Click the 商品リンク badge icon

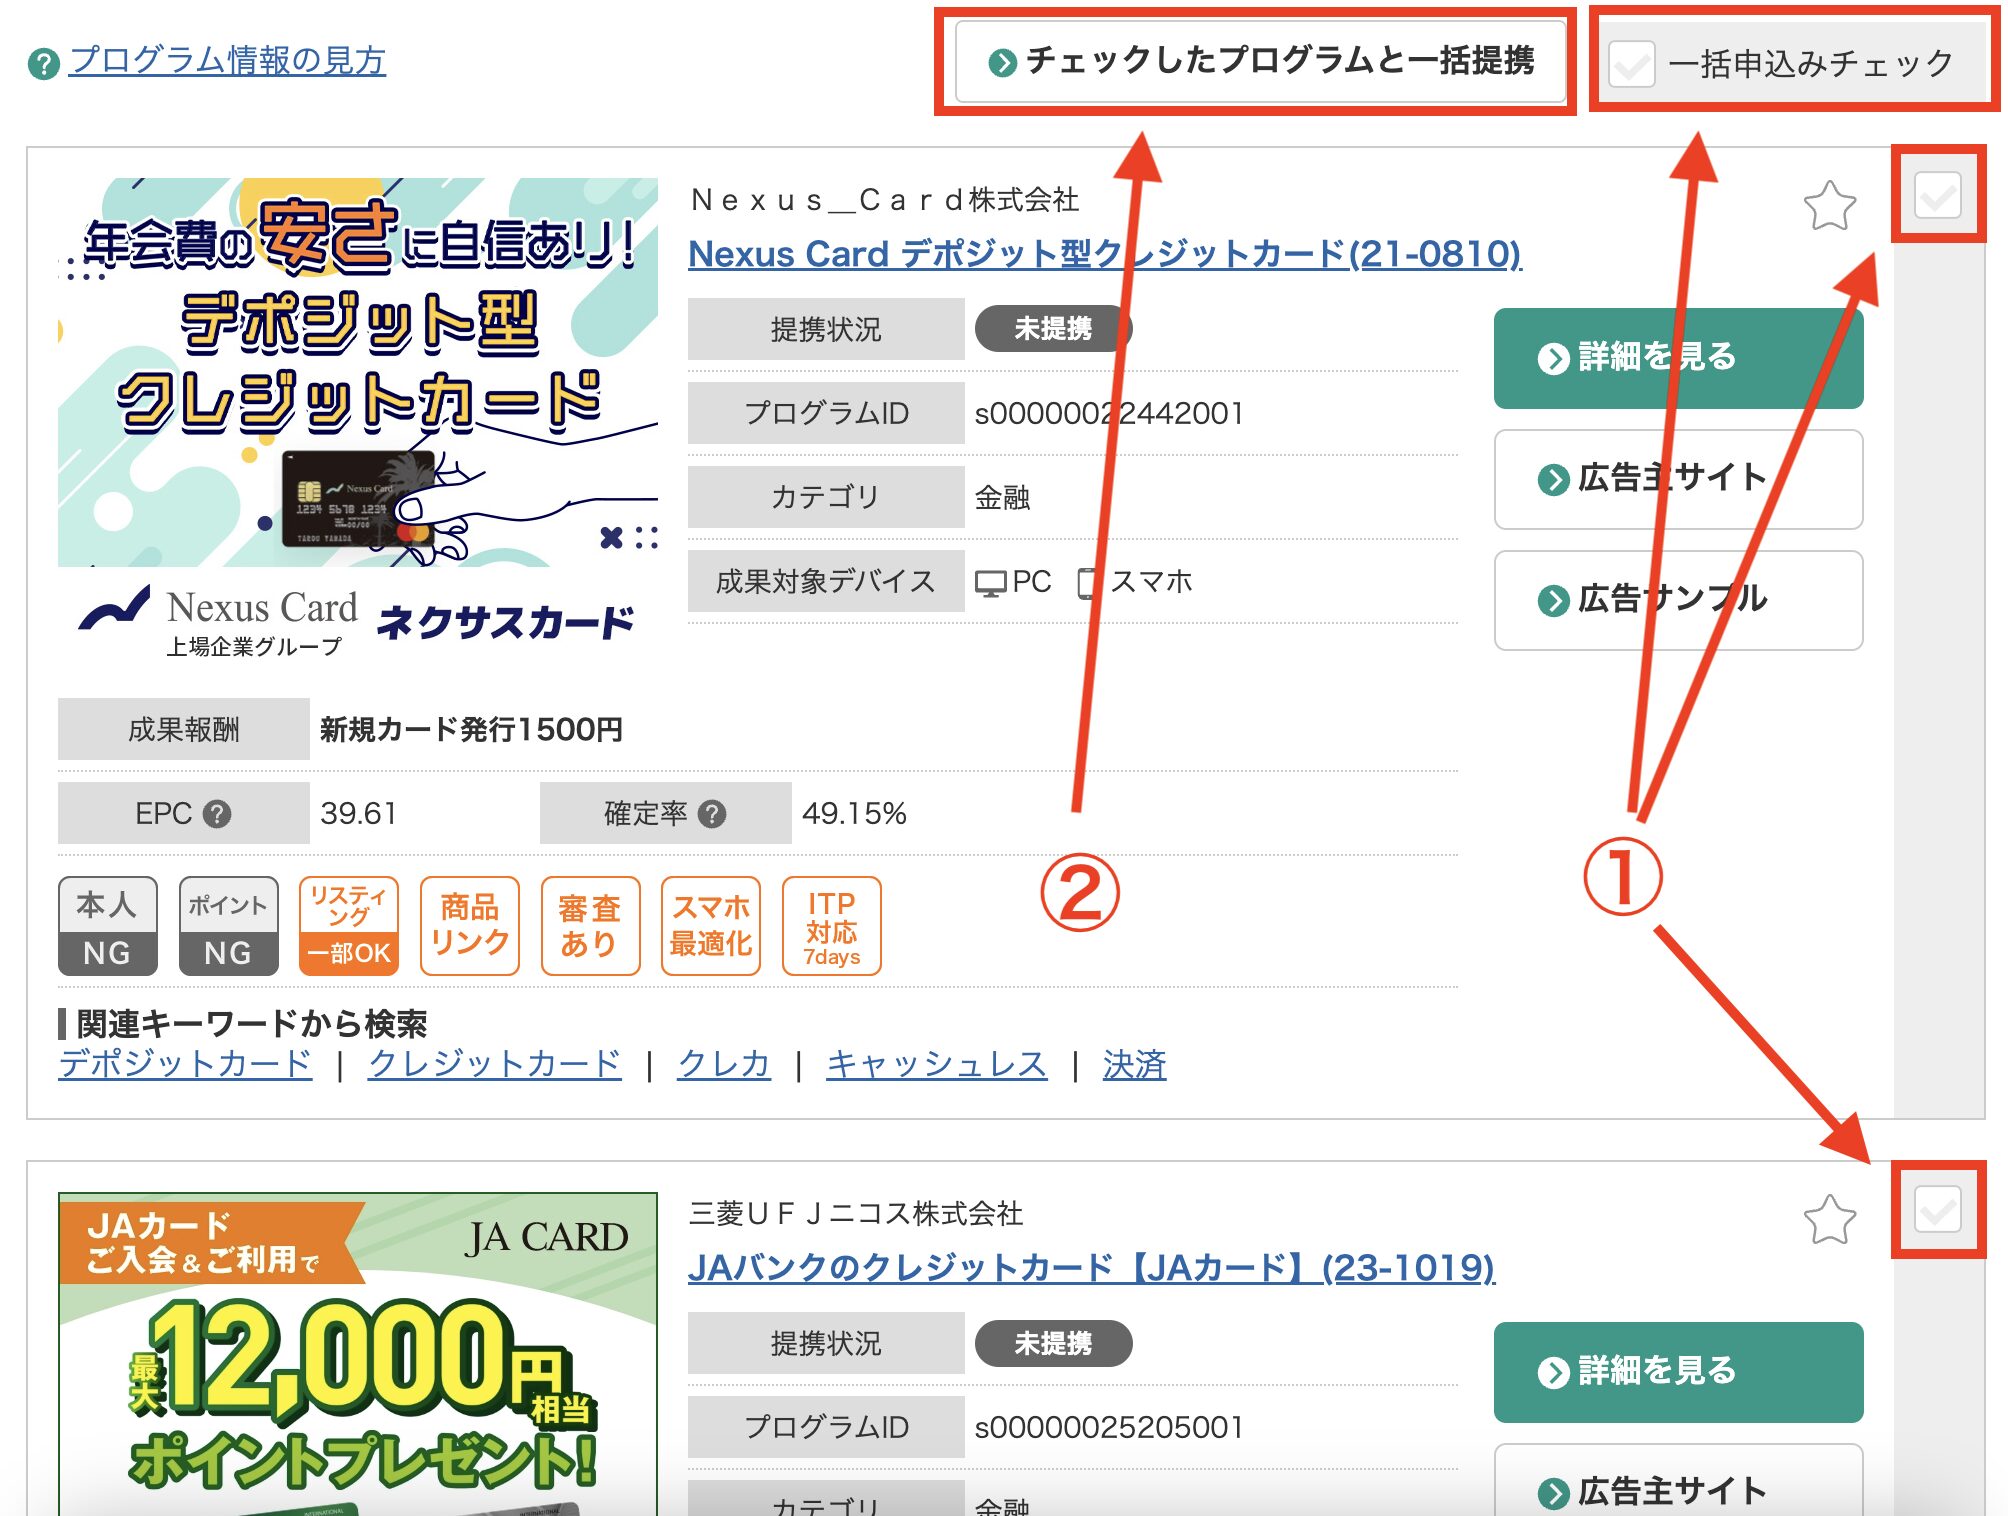470,926
